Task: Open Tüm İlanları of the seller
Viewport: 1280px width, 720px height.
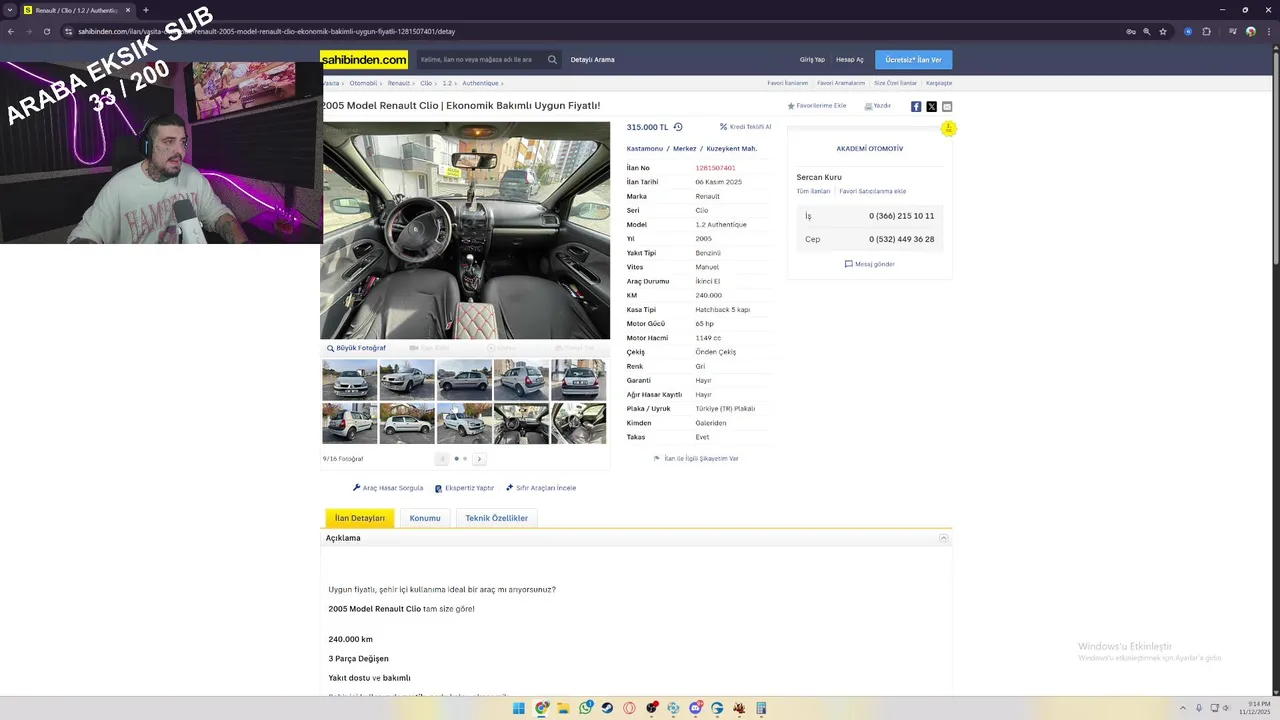Action: [x=813, y=191]
